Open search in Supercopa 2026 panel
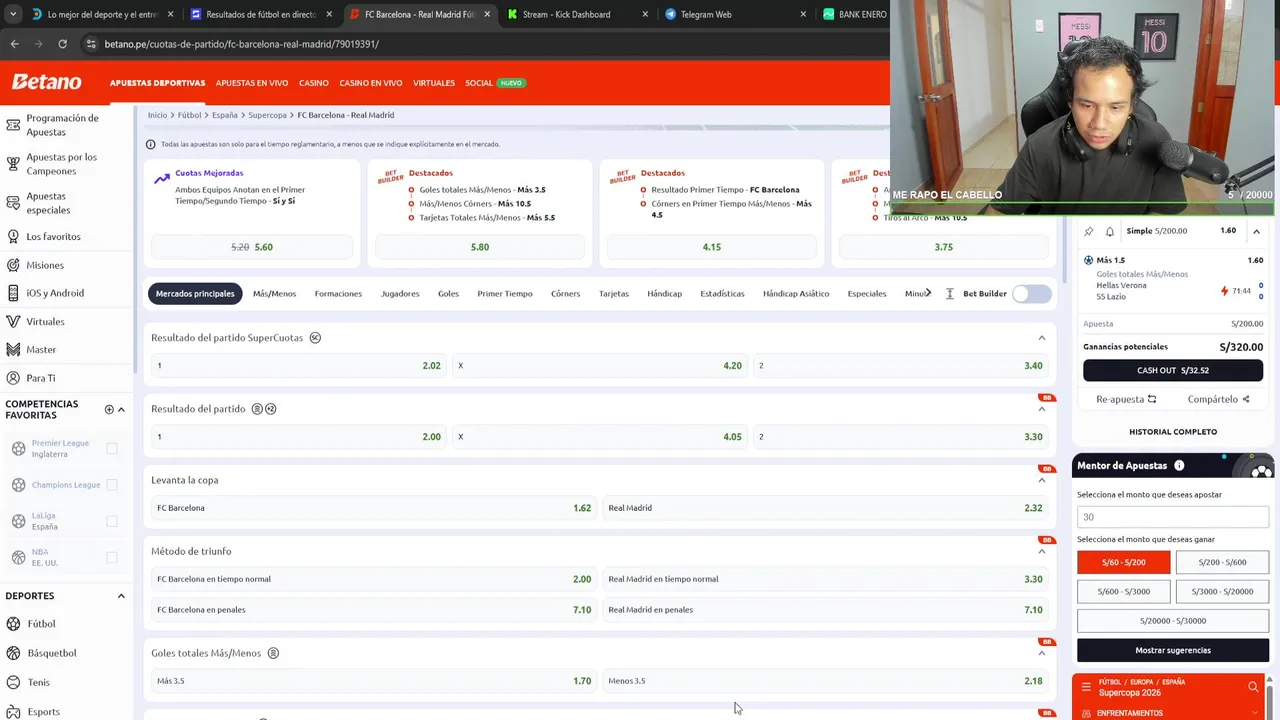The height and width of the screenshot is (720, 1280). coord(1253,687)
